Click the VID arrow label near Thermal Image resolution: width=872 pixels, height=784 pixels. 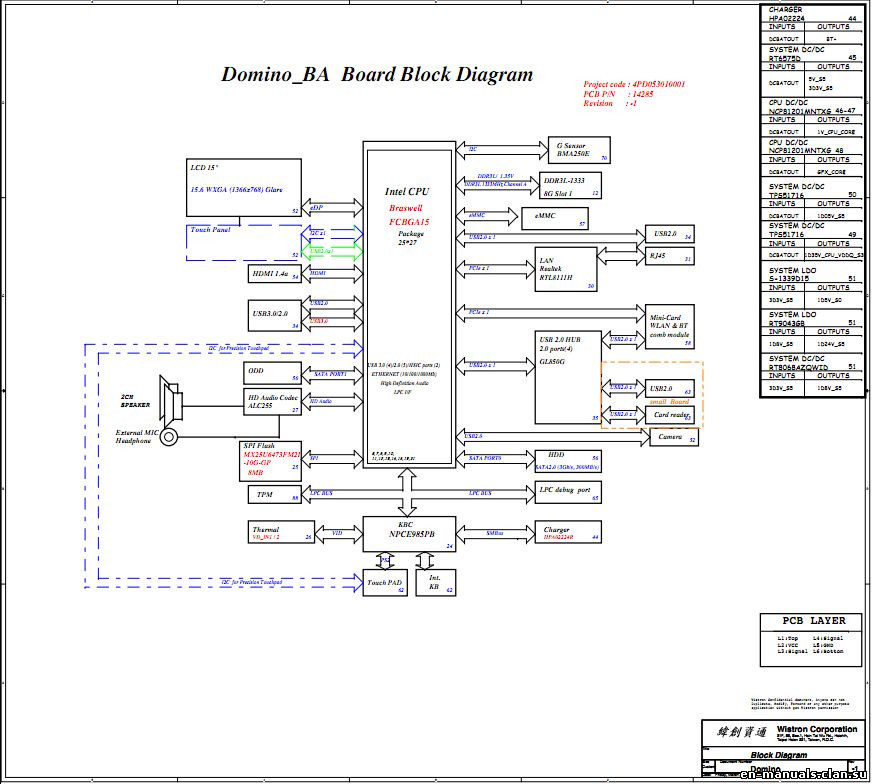tap(337, 533)
